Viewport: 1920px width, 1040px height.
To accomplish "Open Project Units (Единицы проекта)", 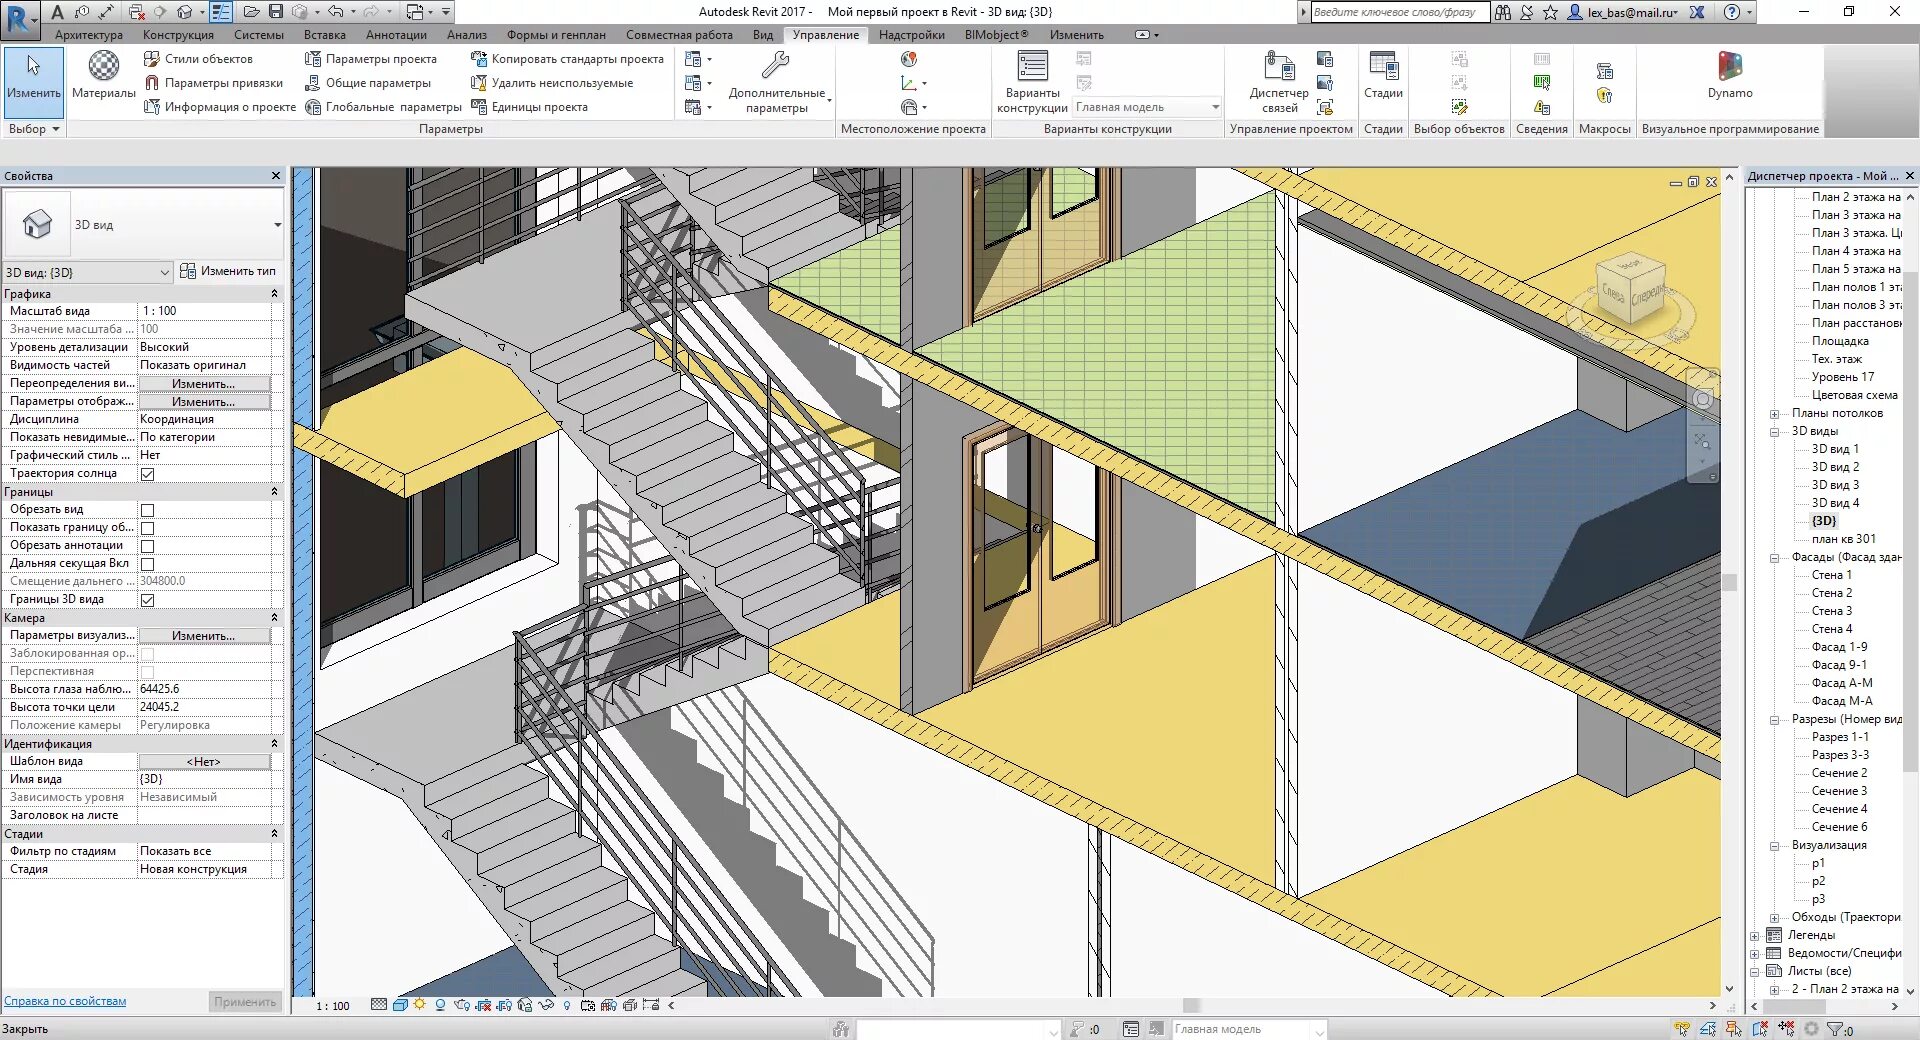I will click(529, 107).
